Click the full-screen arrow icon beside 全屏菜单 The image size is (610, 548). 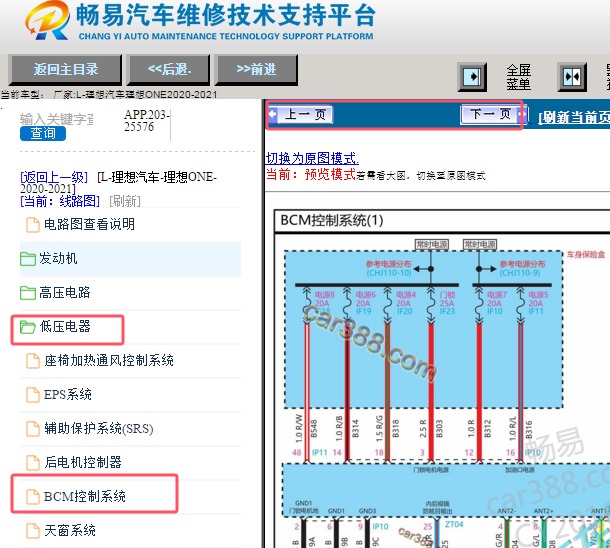coord(472,77)
